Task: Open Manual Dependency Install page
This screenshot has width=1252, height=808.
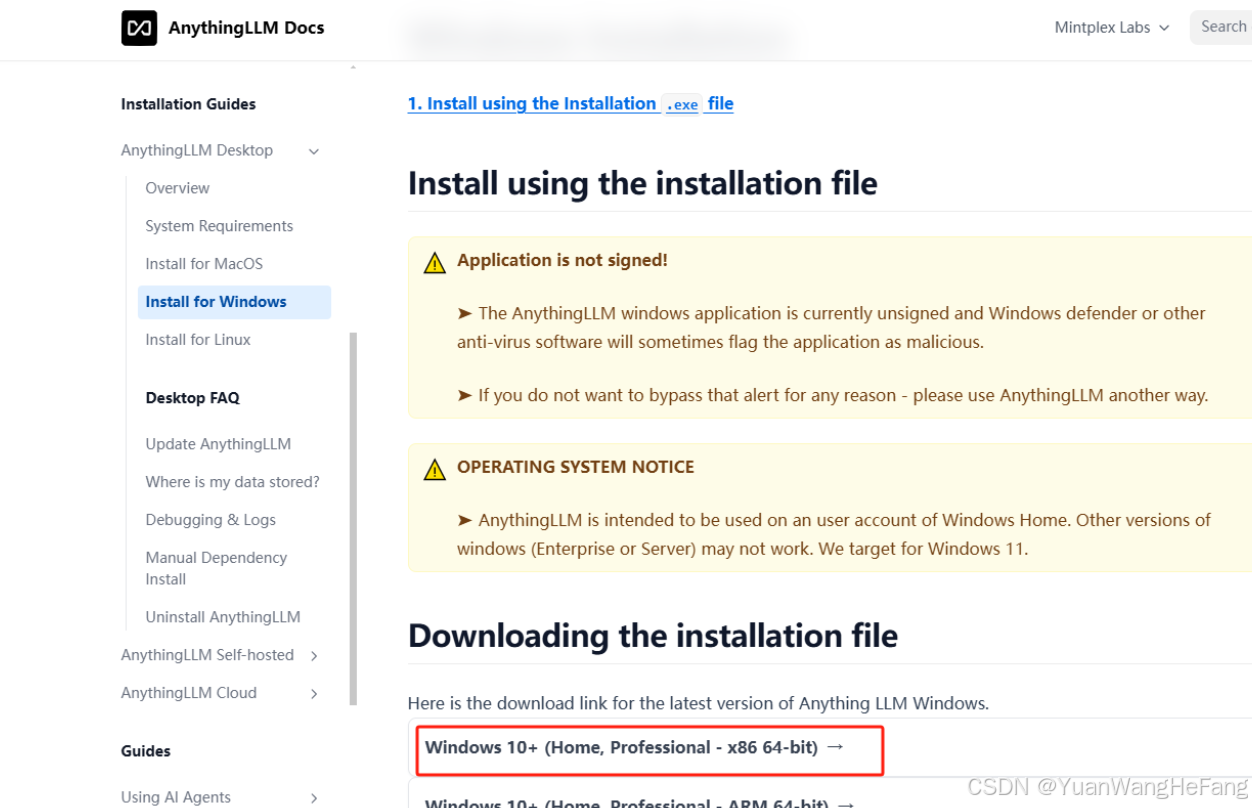Action: pos(216,568)
